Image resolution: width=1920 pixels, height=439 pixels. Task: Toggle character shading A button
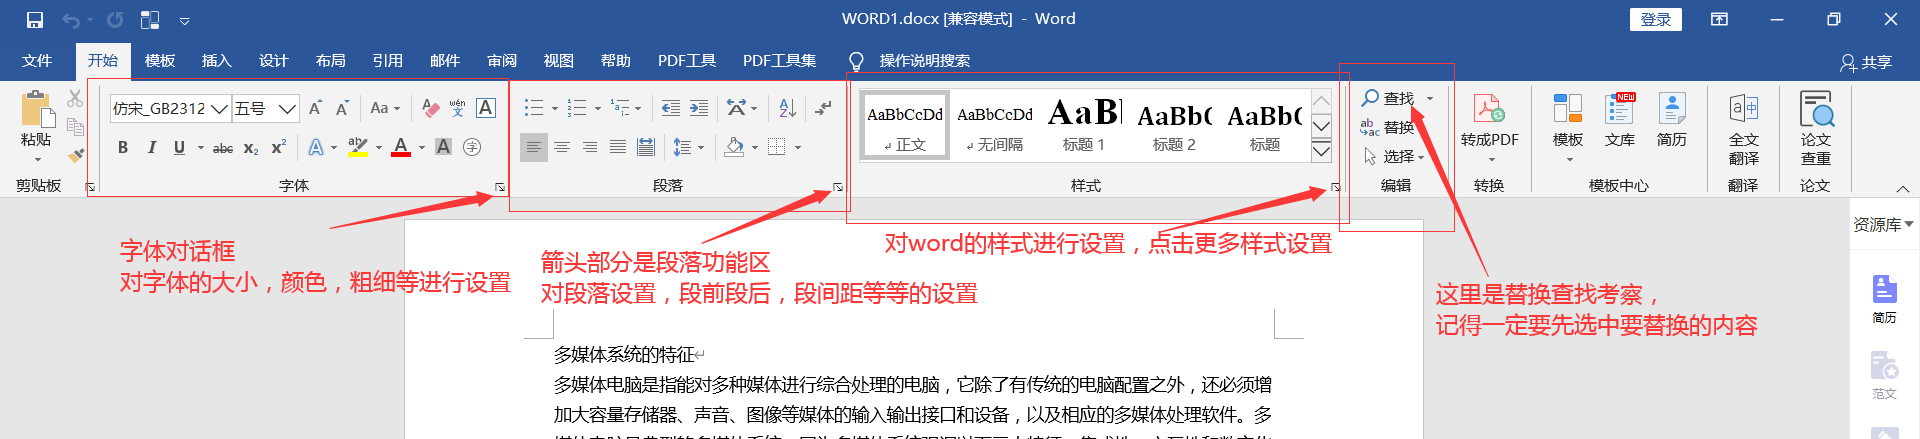444,147
